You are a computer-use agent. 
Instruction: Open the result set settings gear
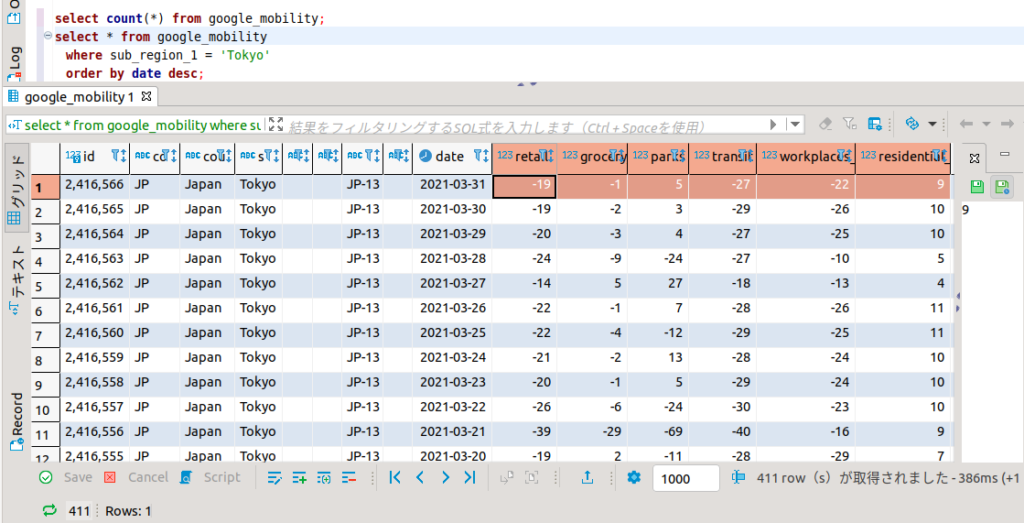point(633,478)
